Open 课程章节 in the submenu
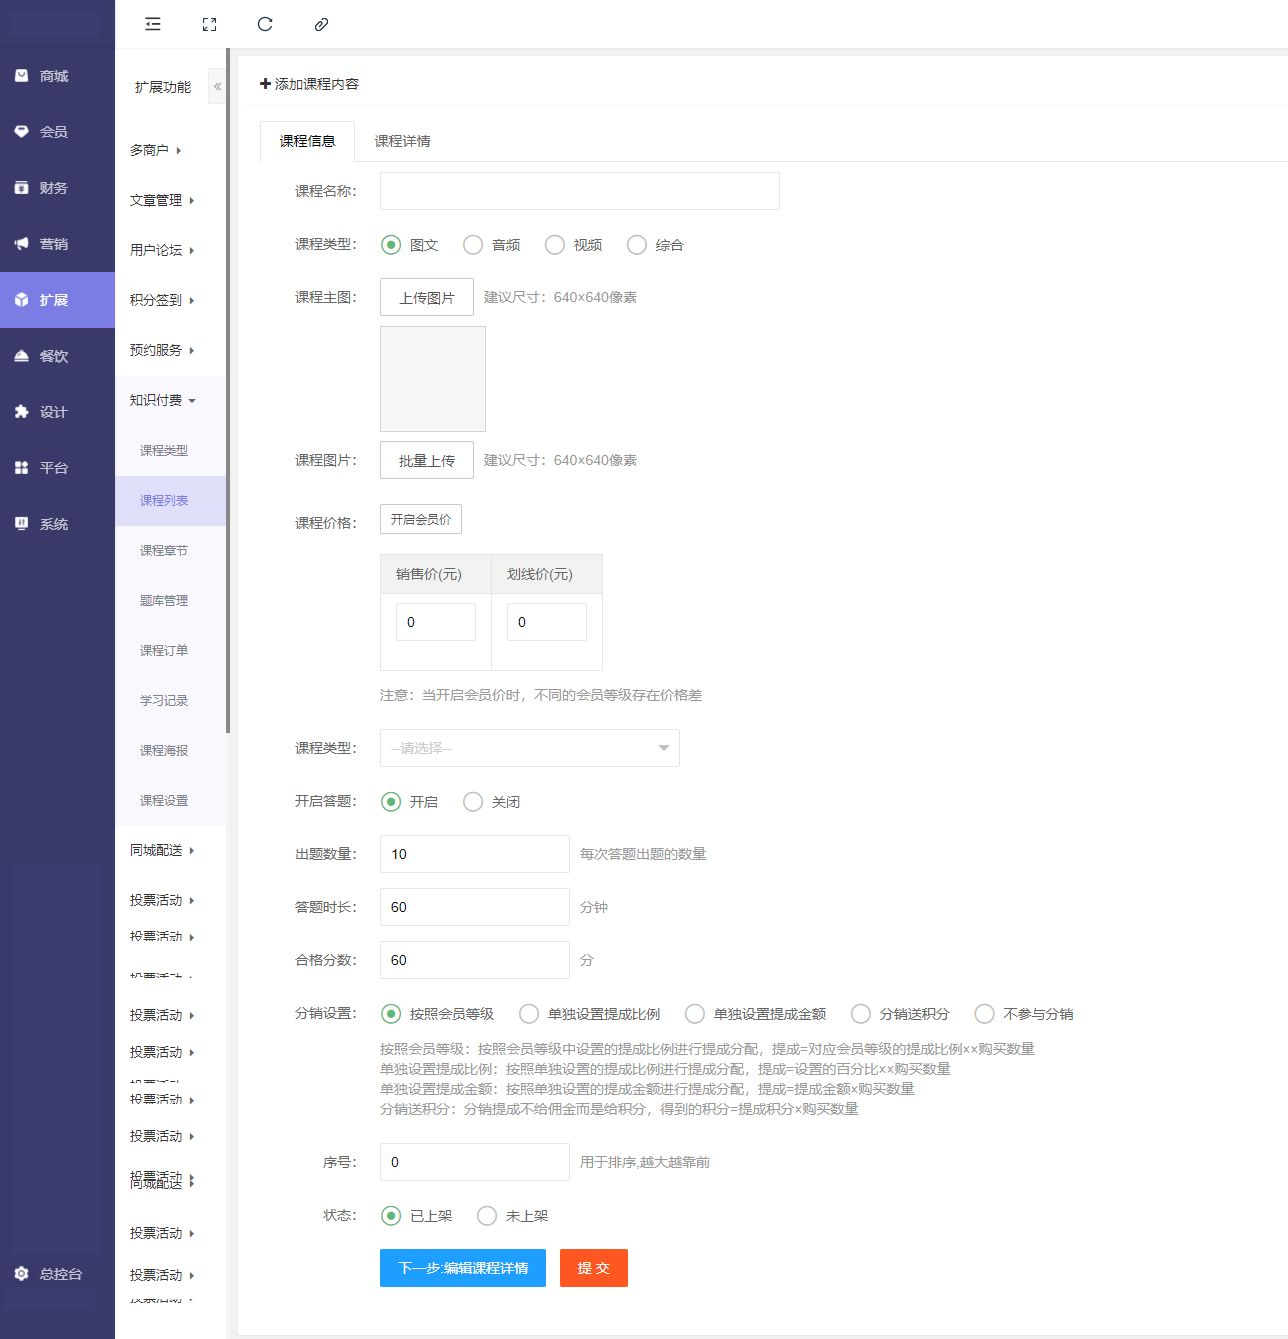The height and width of the screenshot is (1339, 1288). (164, 550)
